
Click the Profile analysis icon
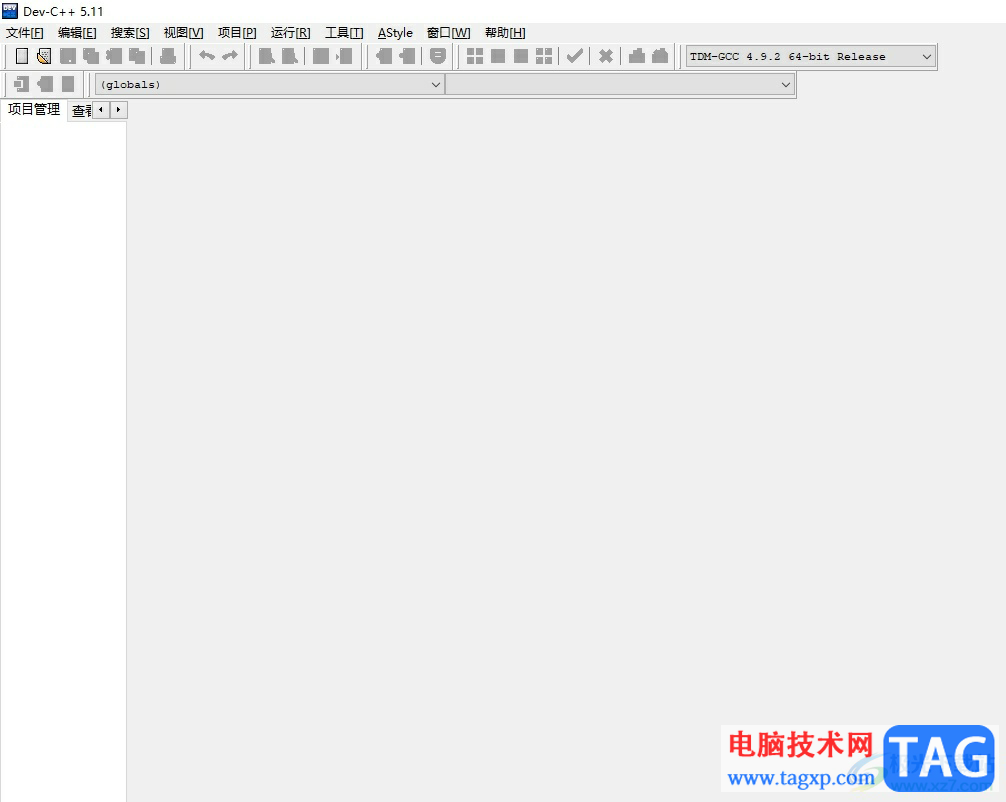pos(636,56)
